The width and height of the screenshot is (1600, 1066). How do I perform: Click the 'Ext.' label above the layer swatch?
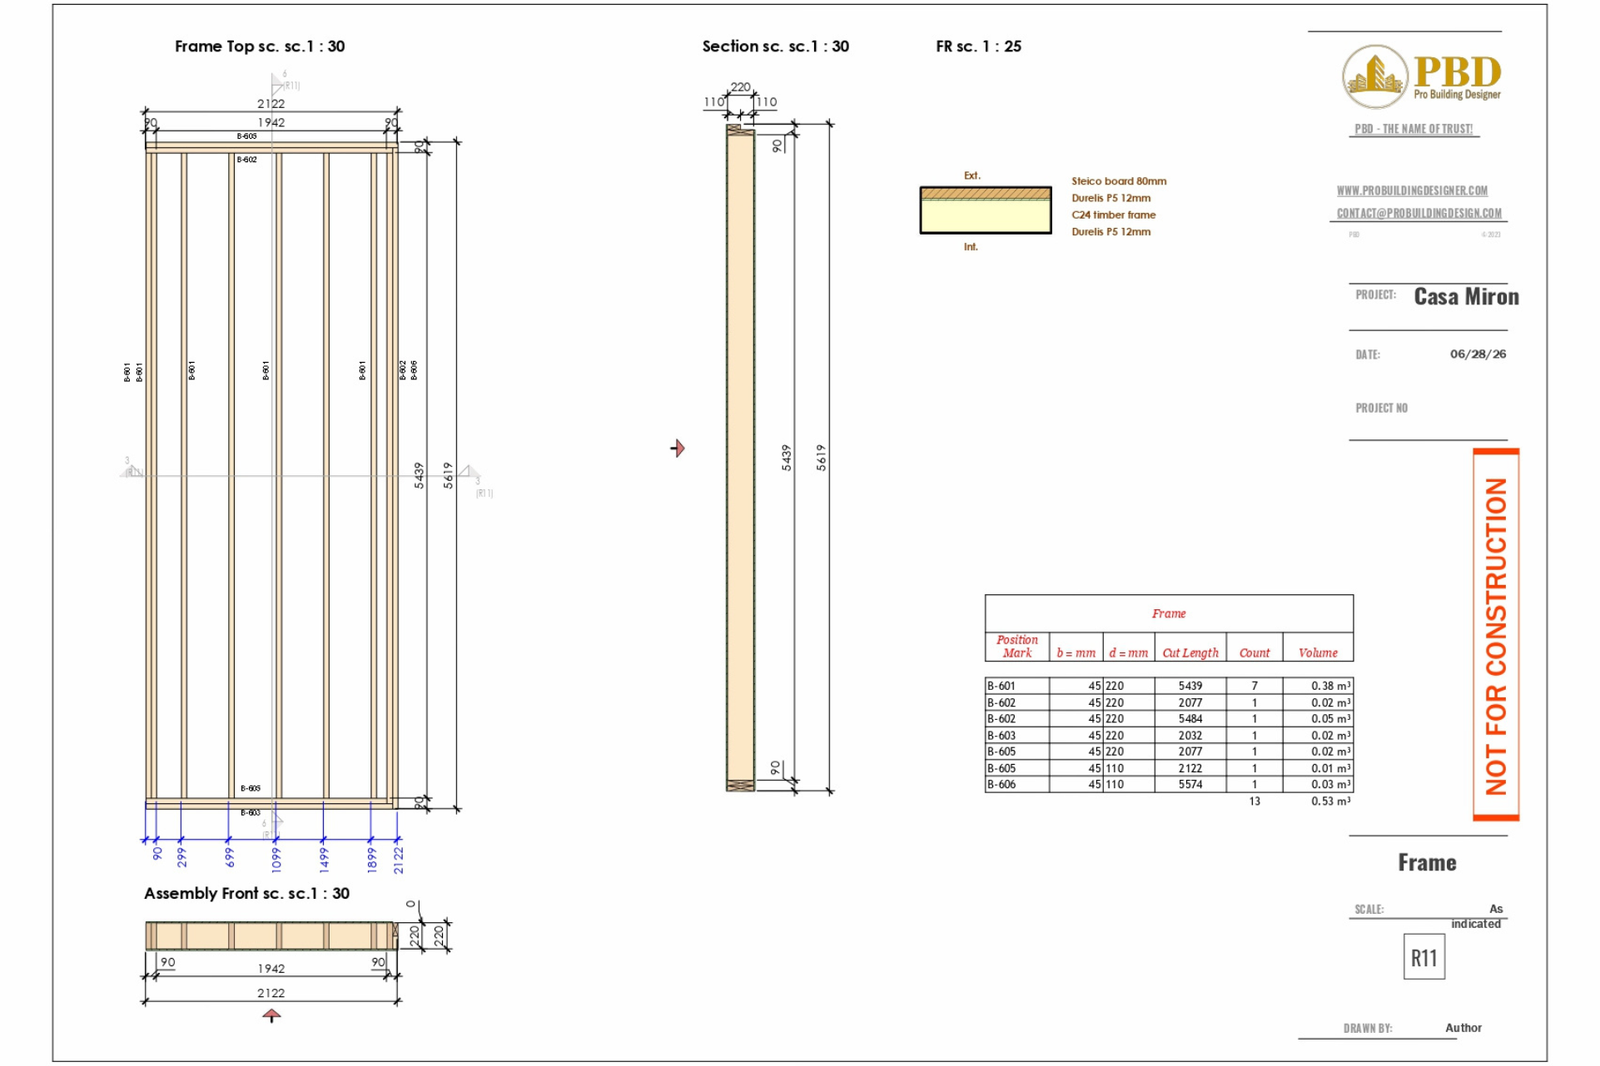tap(972, 176)
